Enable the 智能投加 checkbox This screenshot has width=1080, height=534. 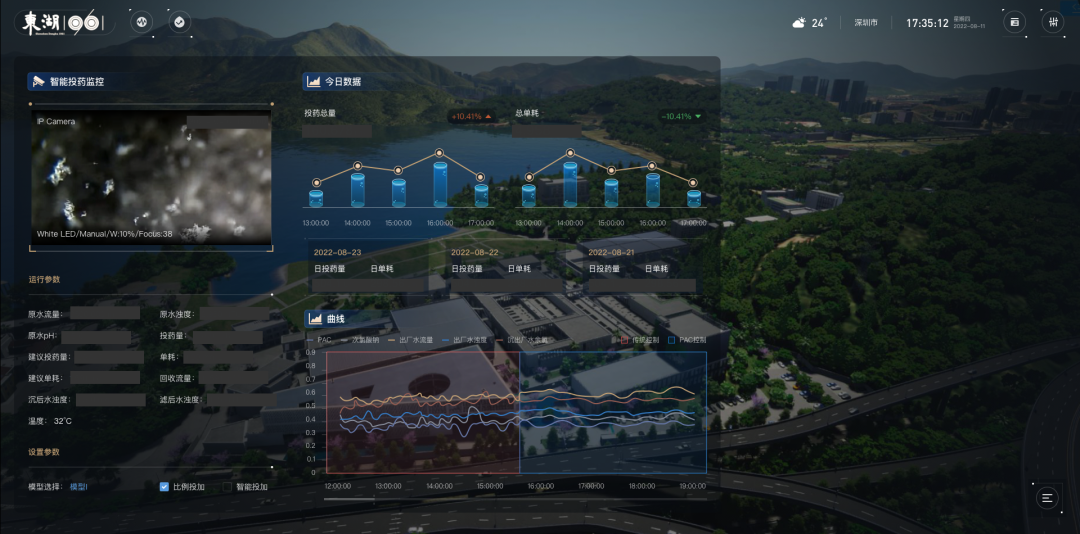click(x=227, y=487)
